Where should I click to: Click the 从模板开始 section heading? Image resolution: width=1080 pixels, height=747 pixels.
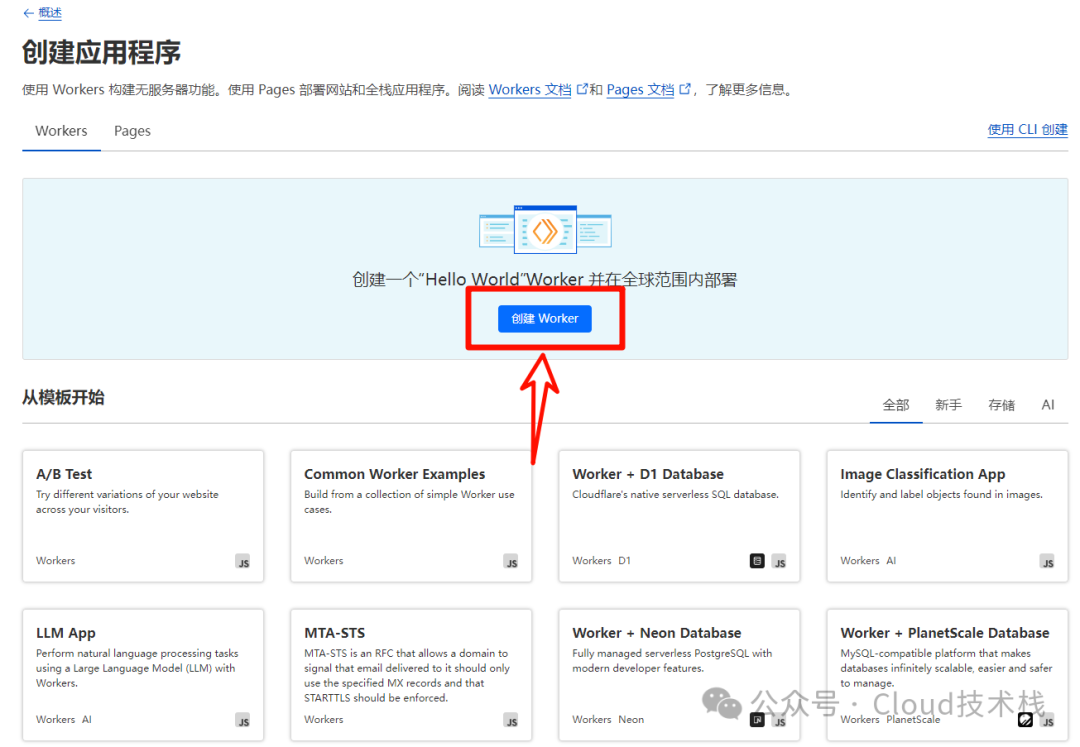click(63, 397)
